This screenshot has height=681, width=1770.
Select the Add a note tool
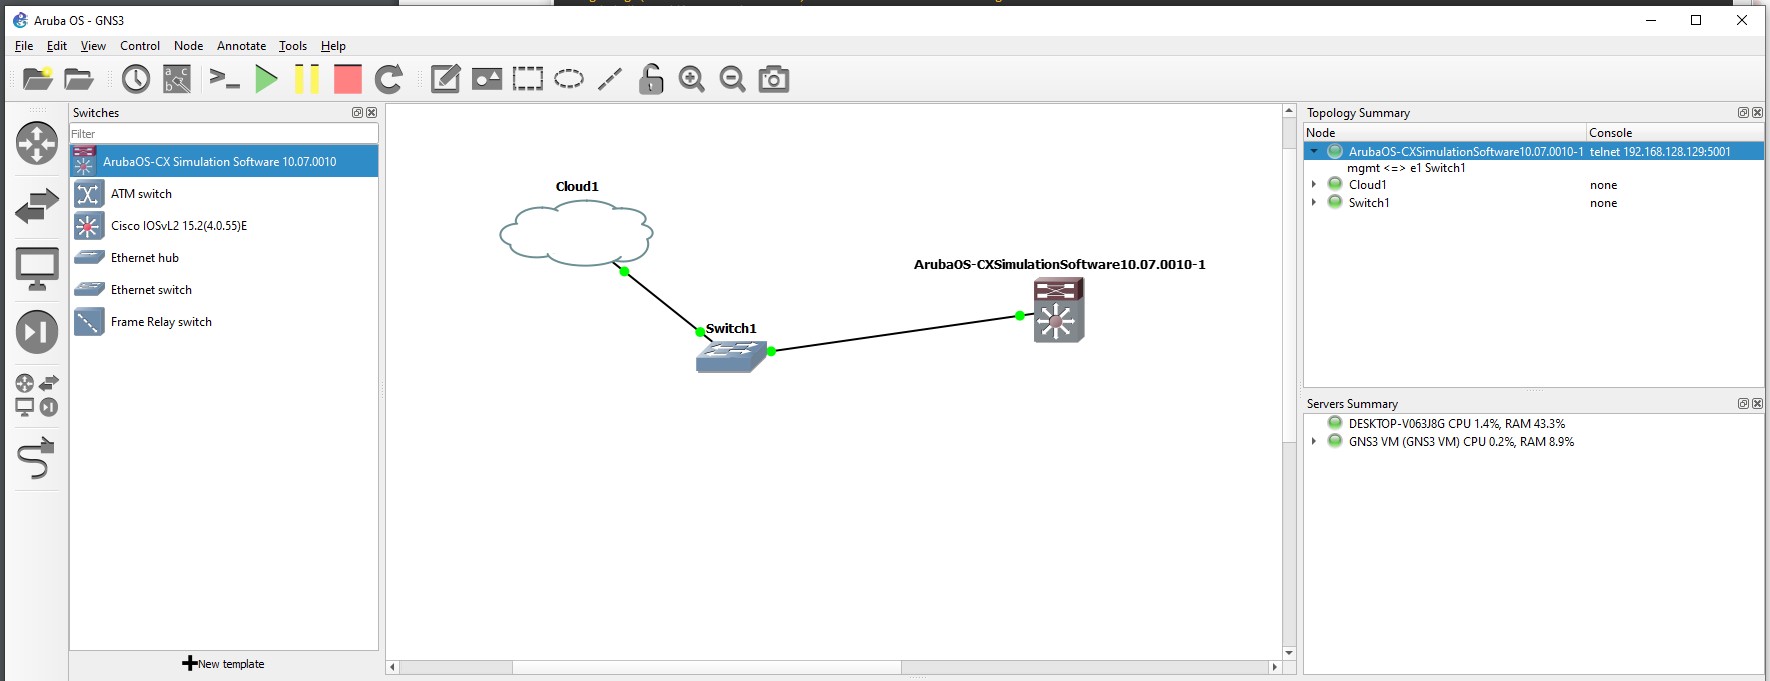[445, 79]
